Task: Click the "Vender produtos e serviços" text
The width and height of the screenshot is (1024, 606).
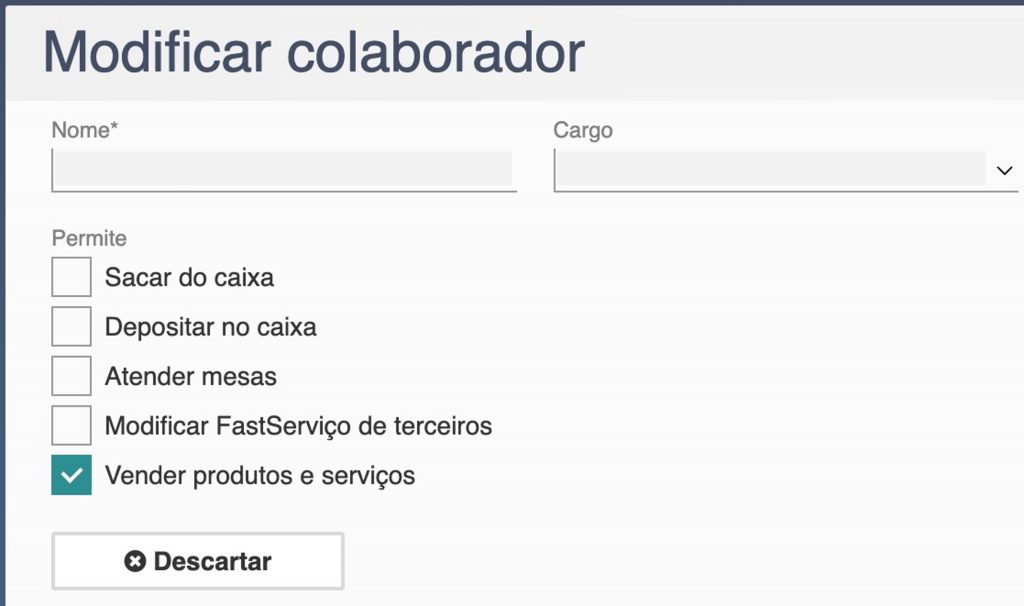Action: [x=259, y=475]
